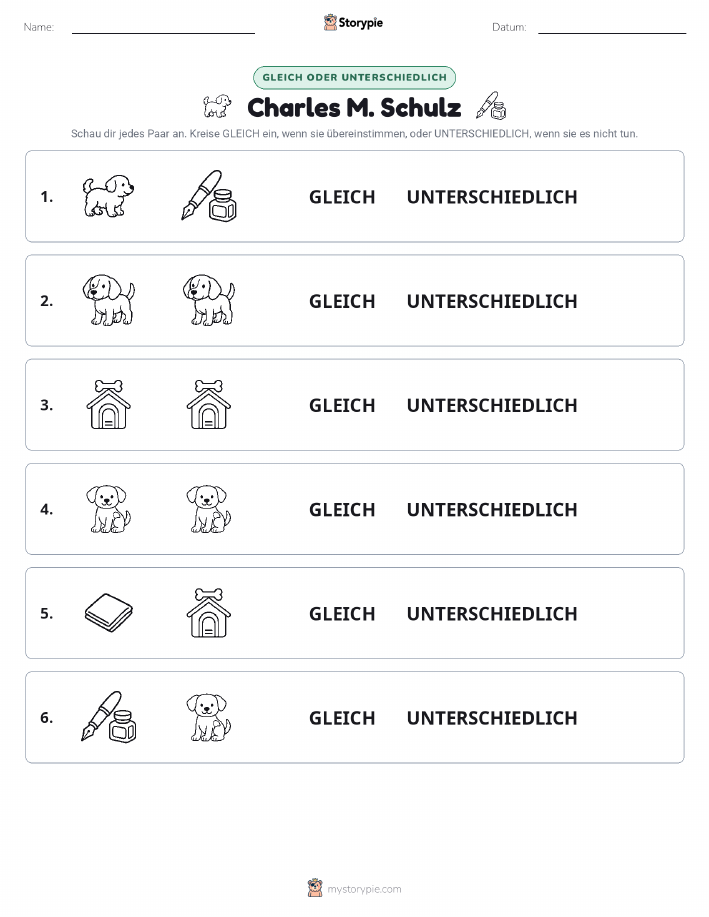Click the Storypie logo at top
This screenshot has width=709, height=917.
pyautogui.click(x=353, y=23)
